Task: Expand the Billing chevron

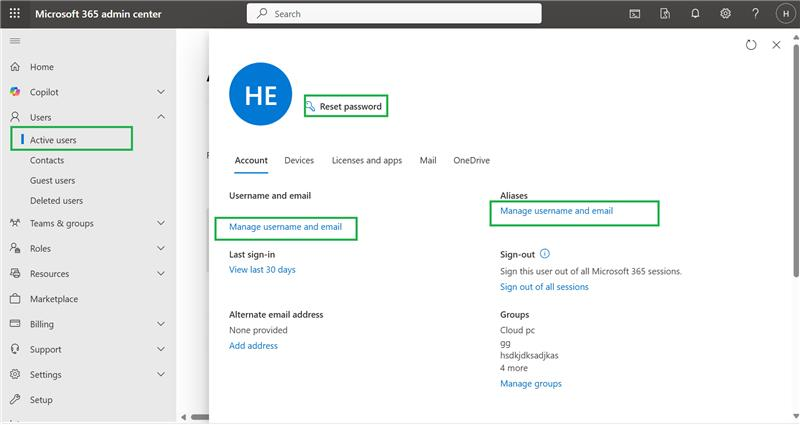Action: coord(161,324)
